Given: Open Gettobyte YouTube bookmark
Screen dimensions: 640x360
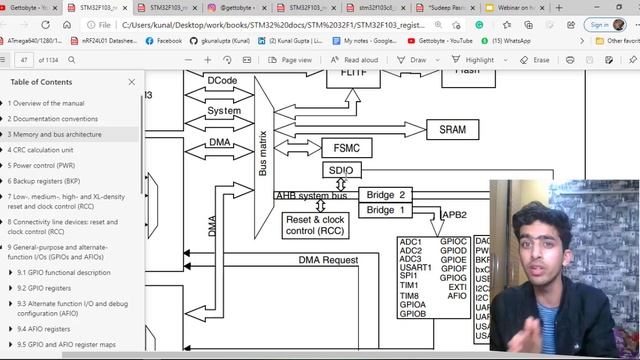Looking at the screenshot, I should point(440,41).
